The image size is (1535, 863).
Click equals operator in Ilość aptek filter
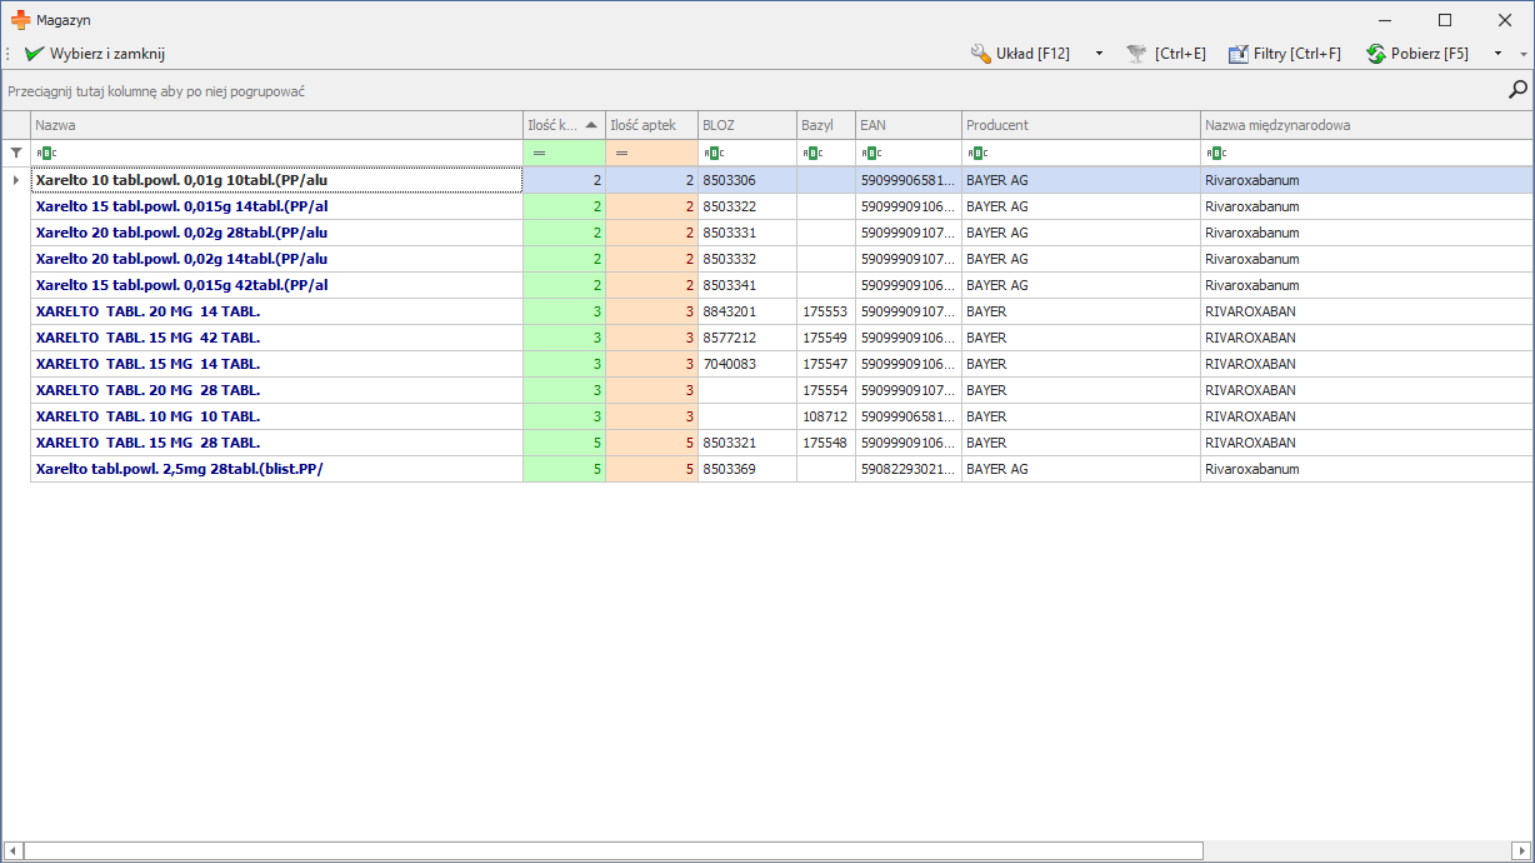pos(621,153)
